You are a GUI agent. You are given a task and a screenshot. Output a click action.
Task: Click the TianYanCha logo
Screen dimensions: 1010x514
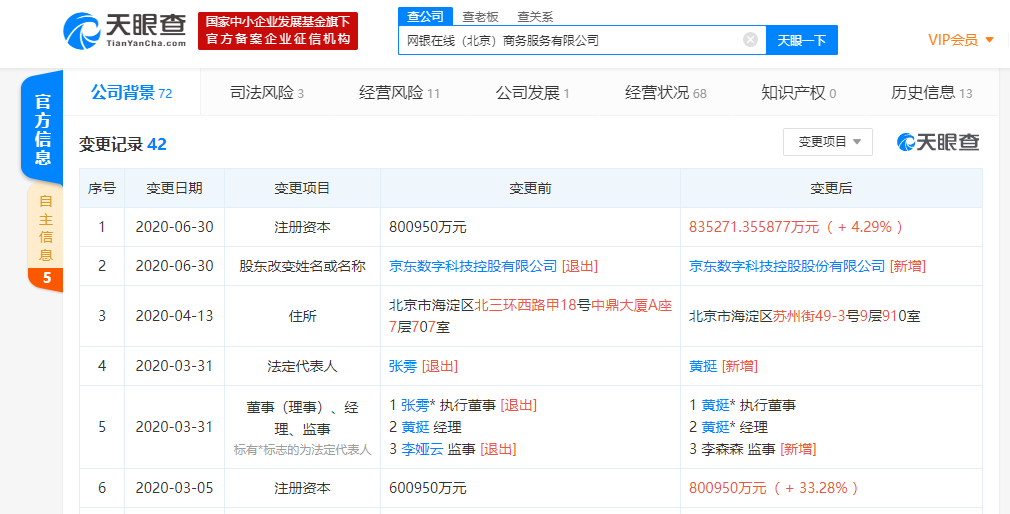click(x=124, y=30)
